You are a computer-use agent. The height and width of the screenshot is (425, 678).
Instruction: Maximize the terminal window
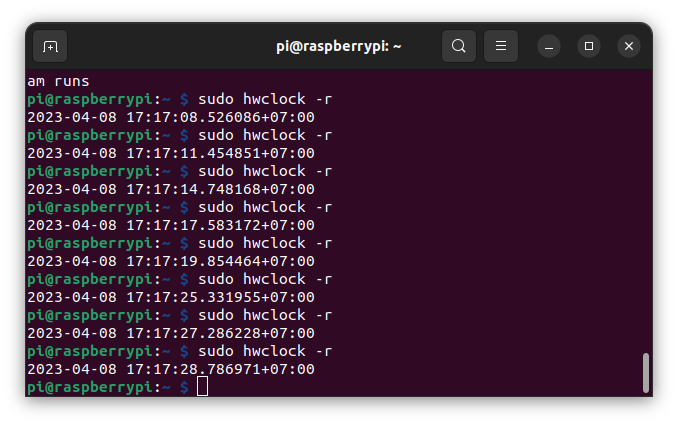coord(589,46)
